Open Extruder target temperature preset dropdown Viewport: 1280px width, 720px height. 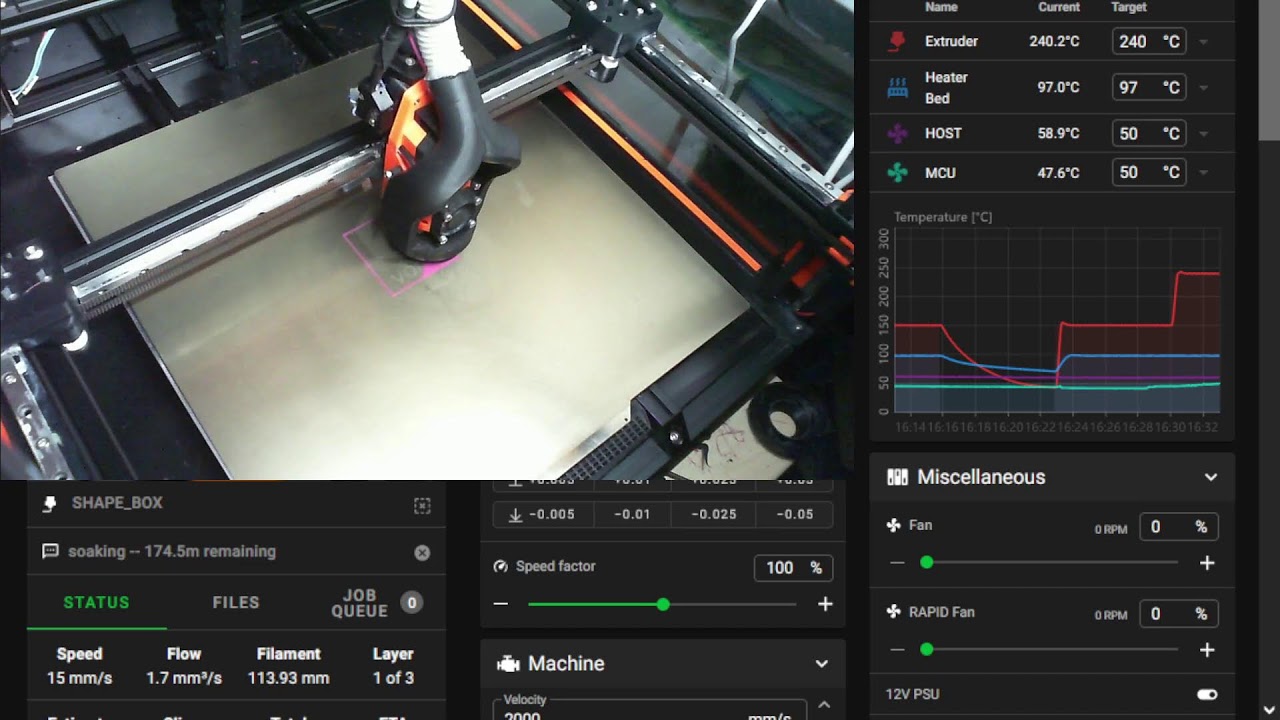1203,42
